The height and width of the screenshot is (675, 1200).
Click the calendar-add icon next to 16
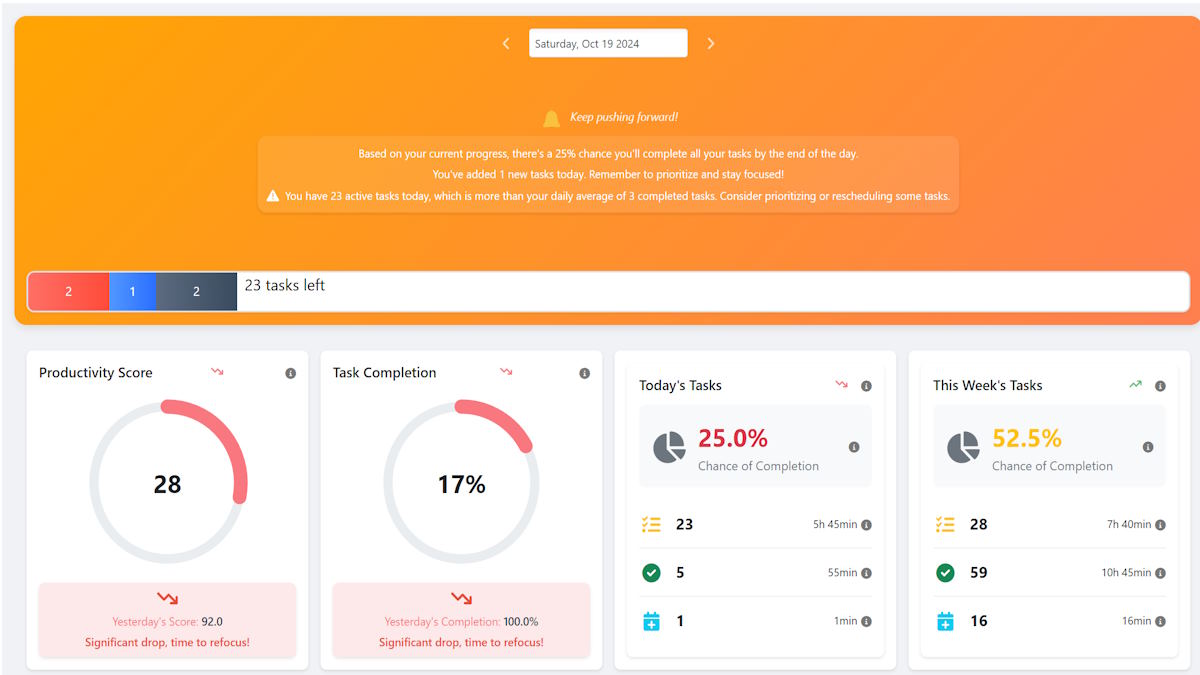945,620
